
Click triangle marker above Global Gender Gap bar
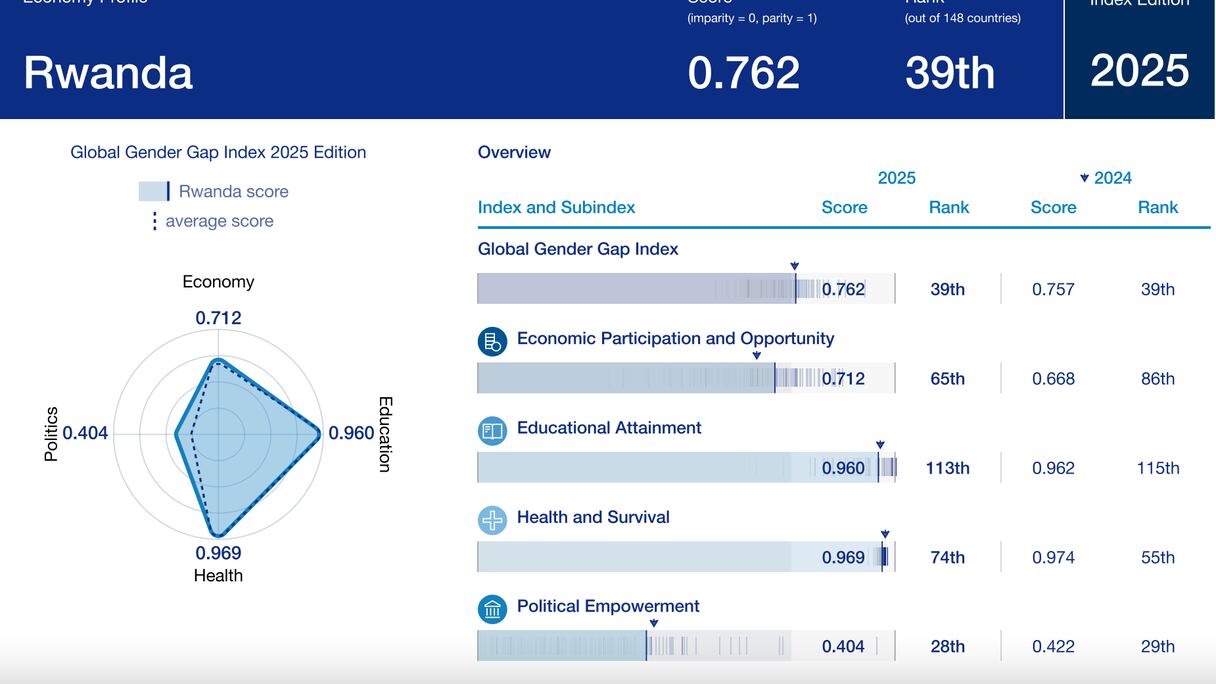pos(794,266)
